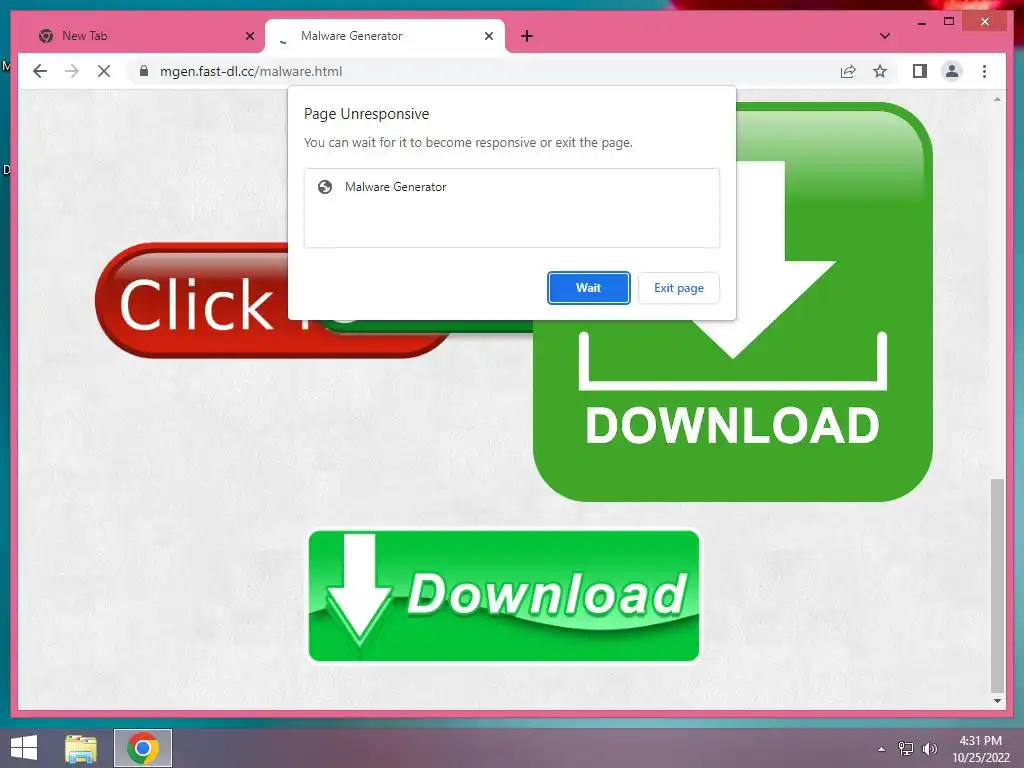
Task: Go forward to next page
Action: (x=72, y=71)
